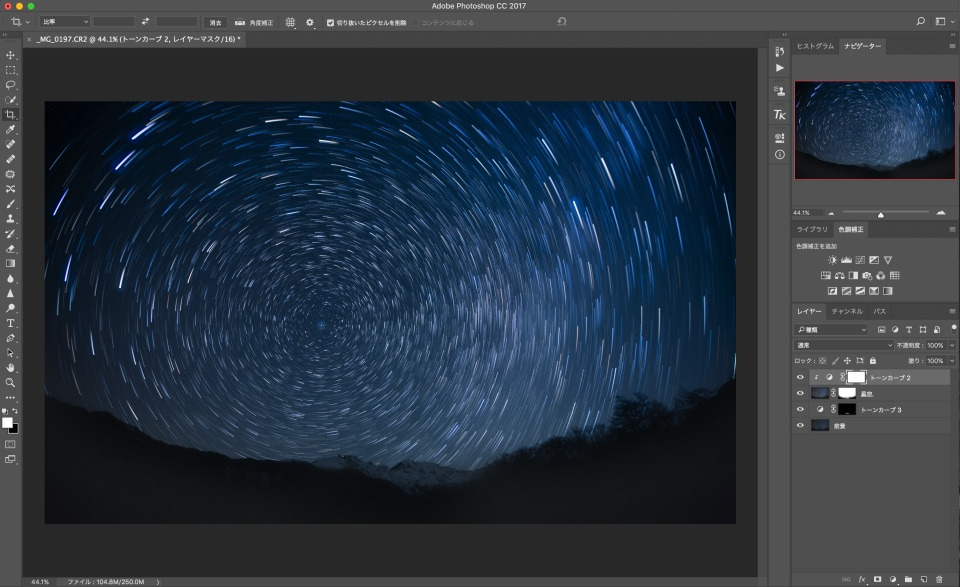Reset the crop with the undo arrow
The image size is (960, 587).
coord(561,21)
